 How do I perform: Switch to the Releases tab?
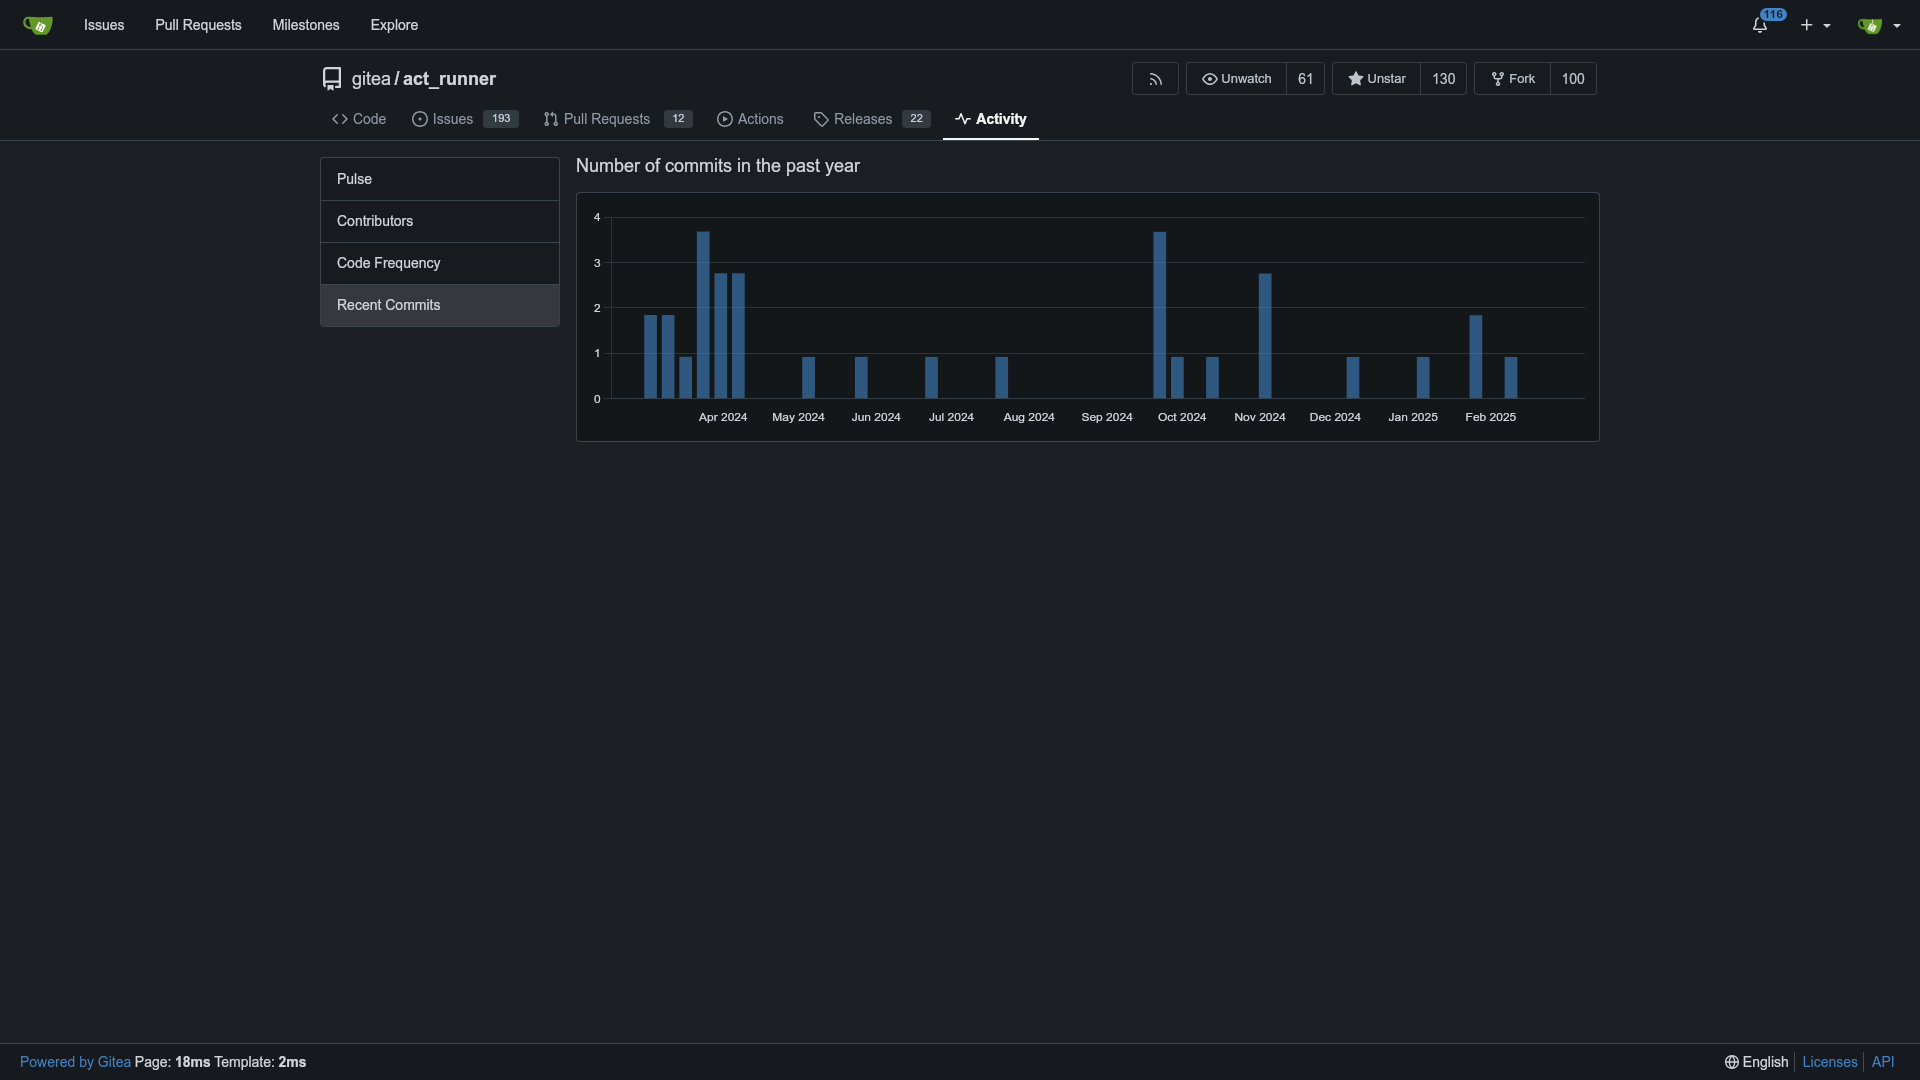tap(861, 119)
